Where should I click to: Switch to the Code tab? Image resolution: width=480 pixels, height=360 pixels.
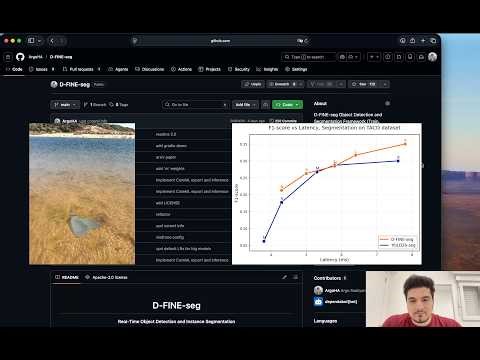14,69
